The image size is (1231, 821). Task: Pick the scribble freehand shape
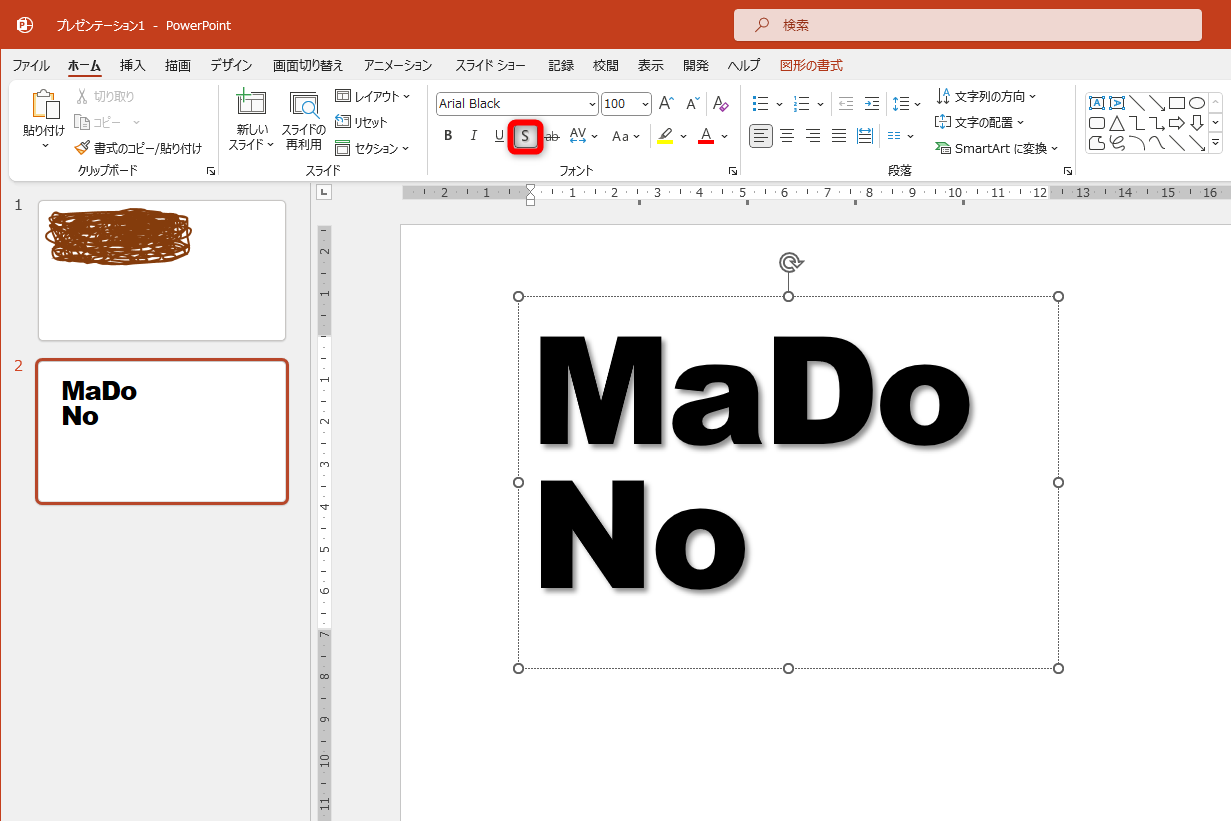[x=1117, y=143]
